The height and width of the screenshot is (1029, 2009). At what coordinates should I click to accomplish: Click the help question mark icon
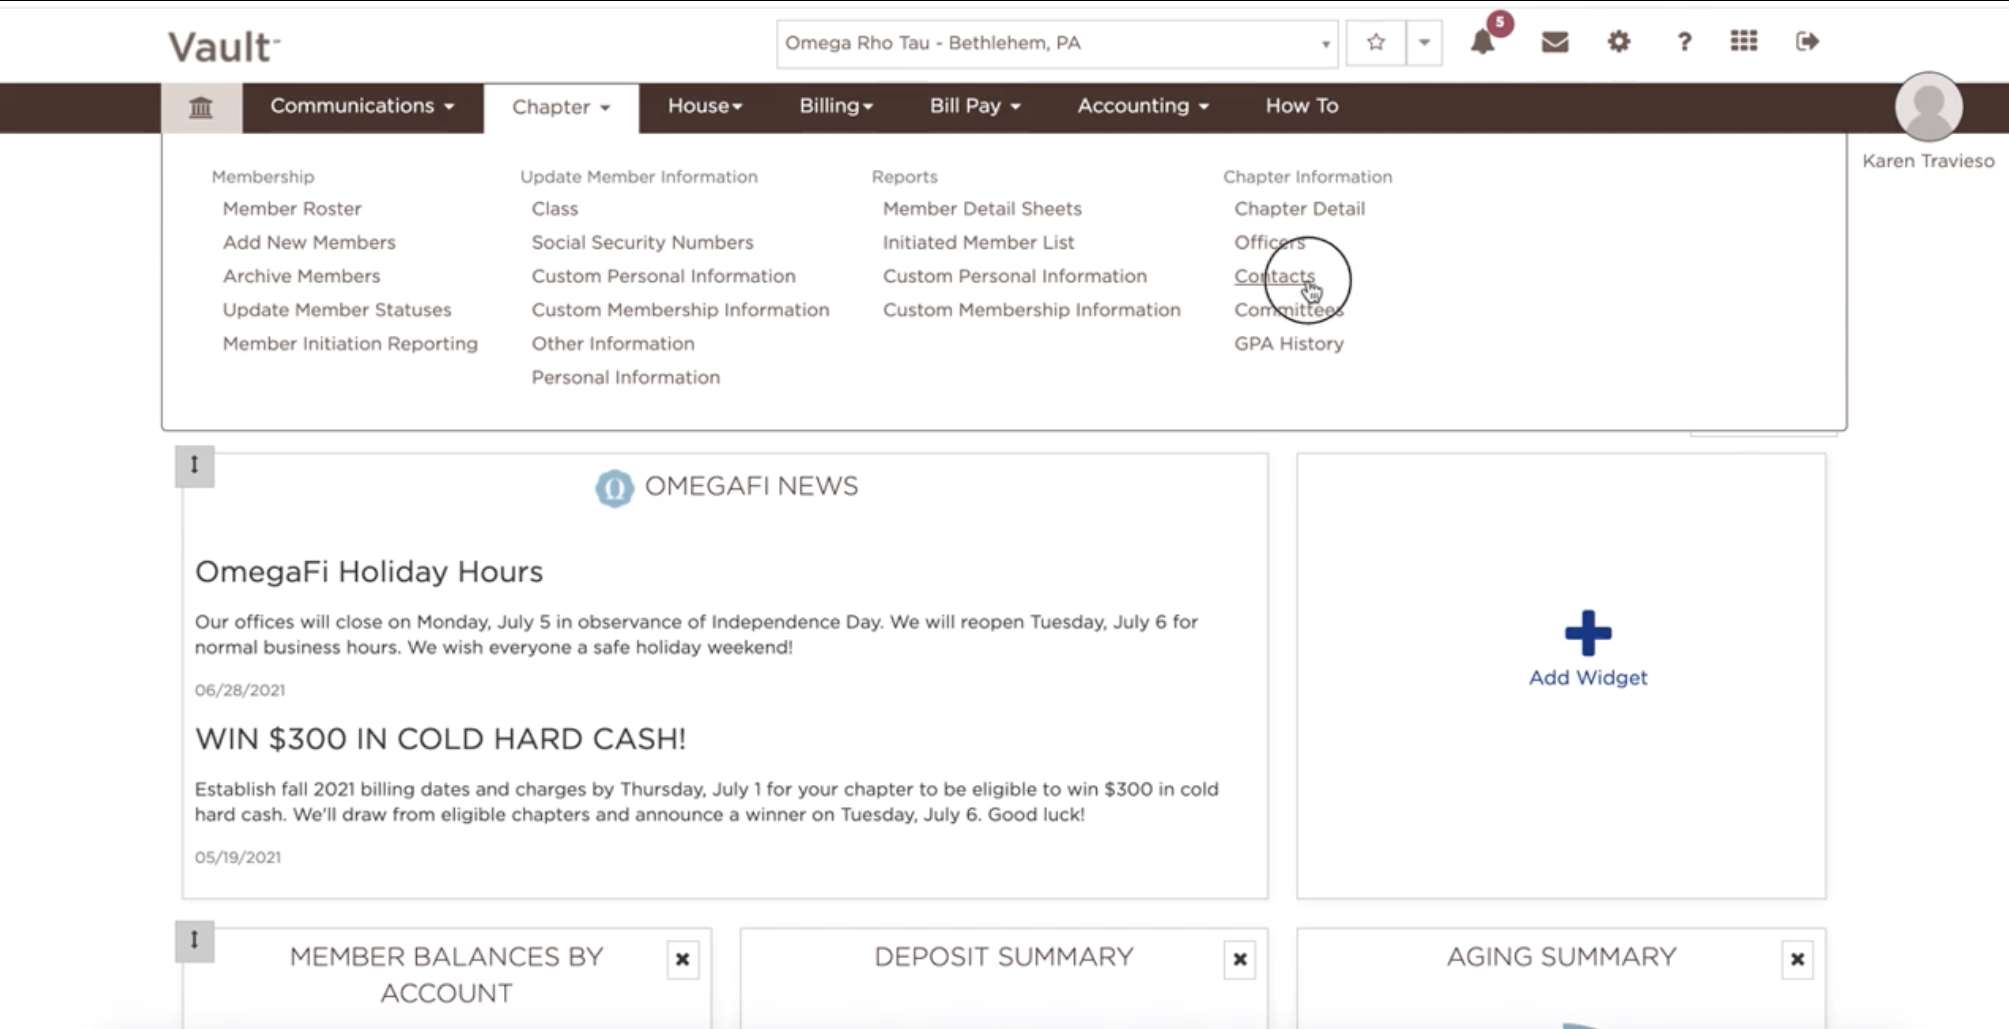[x=1684, y=42]
